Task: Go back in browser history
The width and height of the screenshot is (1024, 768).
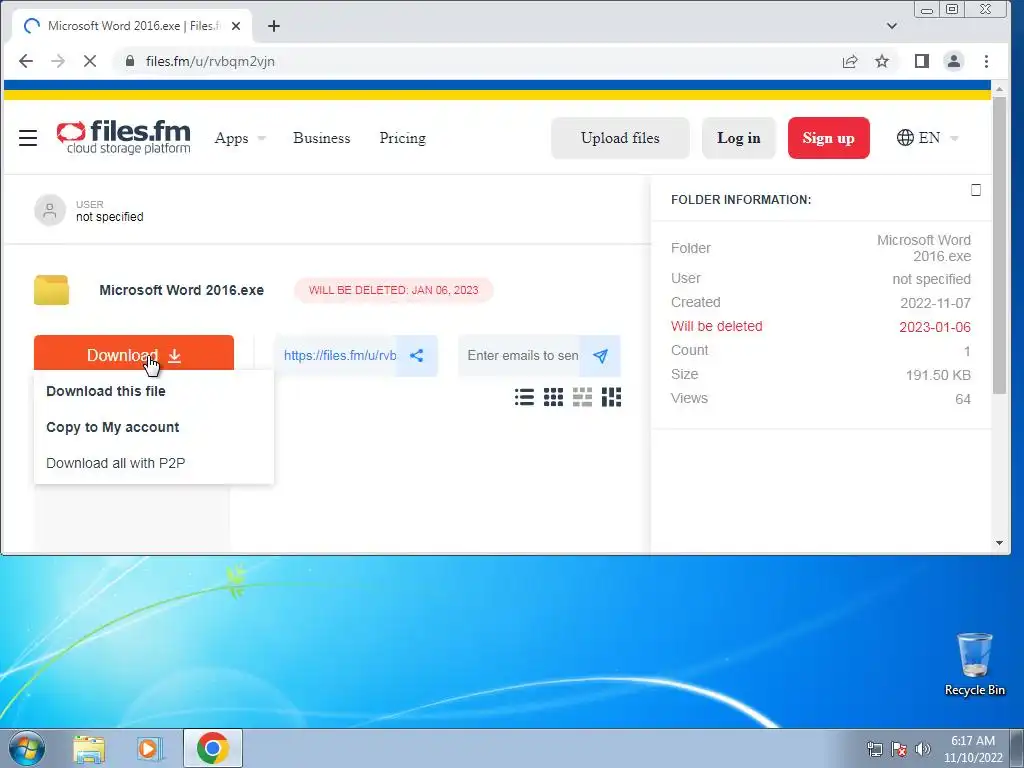Action: tap(25, 61)
